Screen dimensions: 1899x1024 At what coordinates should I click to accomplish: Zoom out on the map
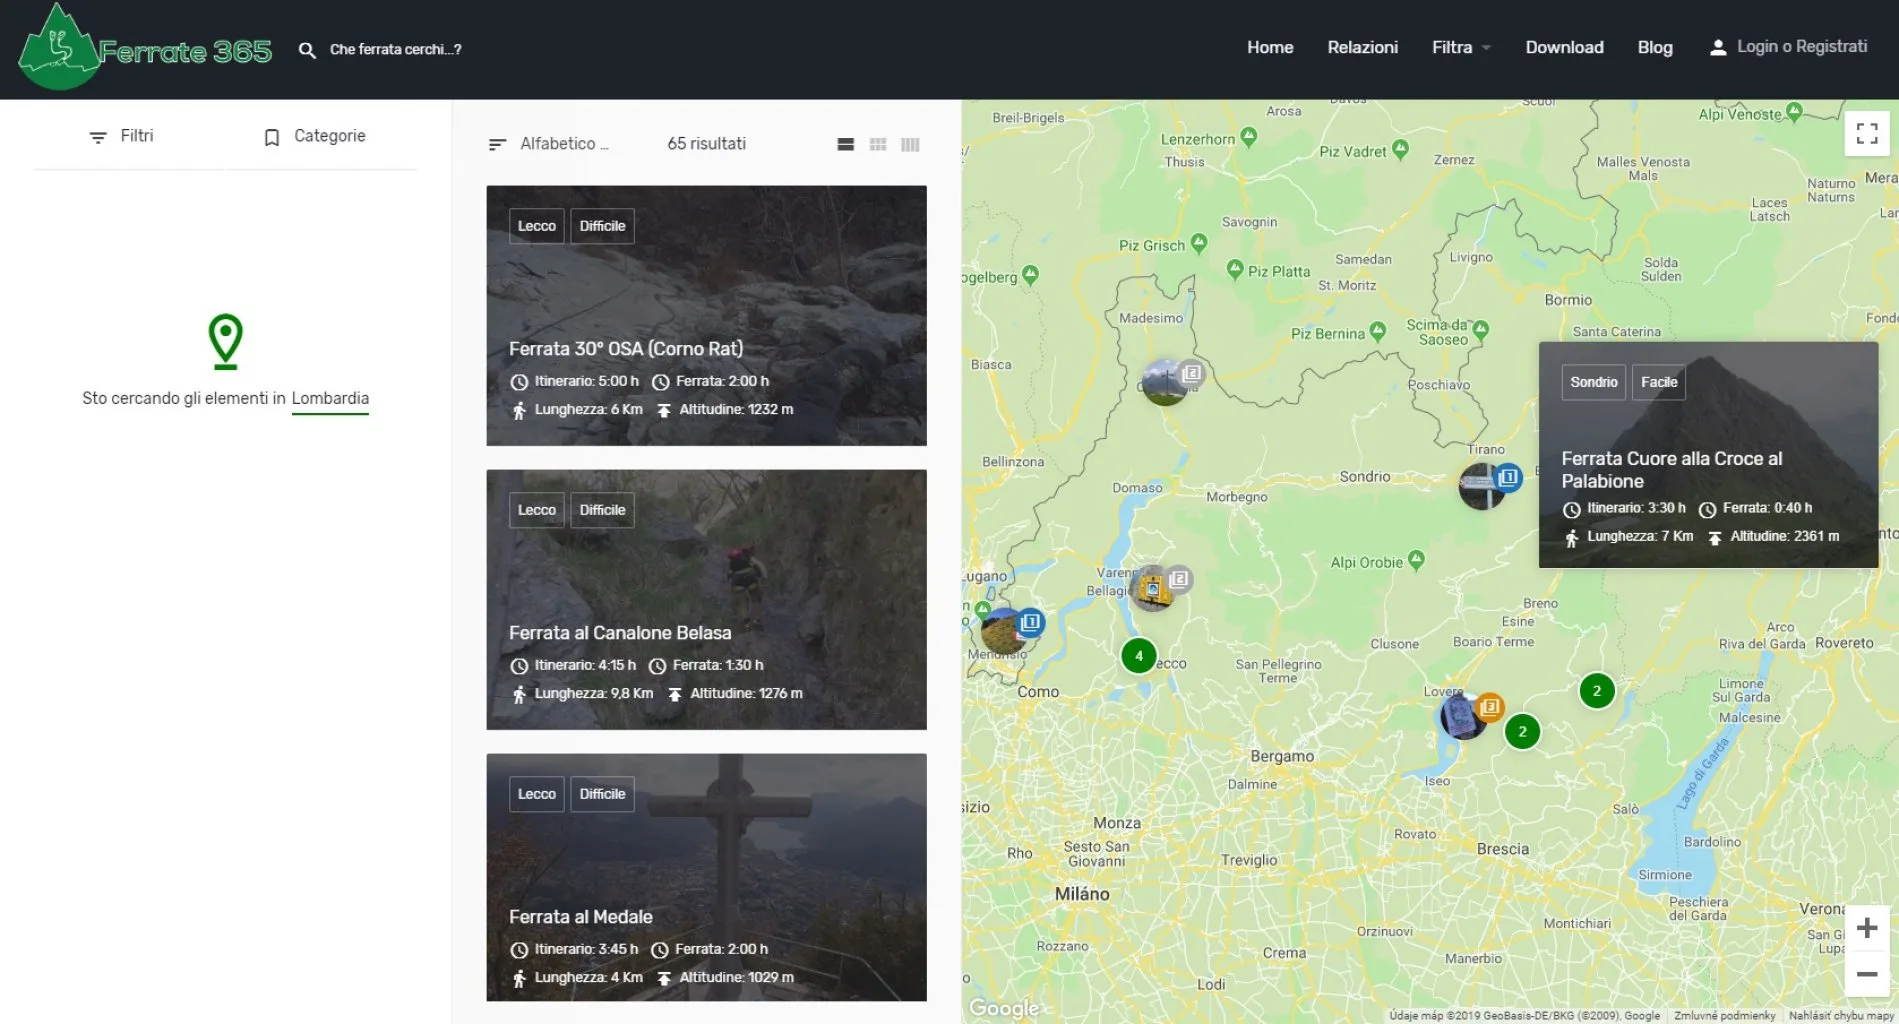click(1866, 974)
